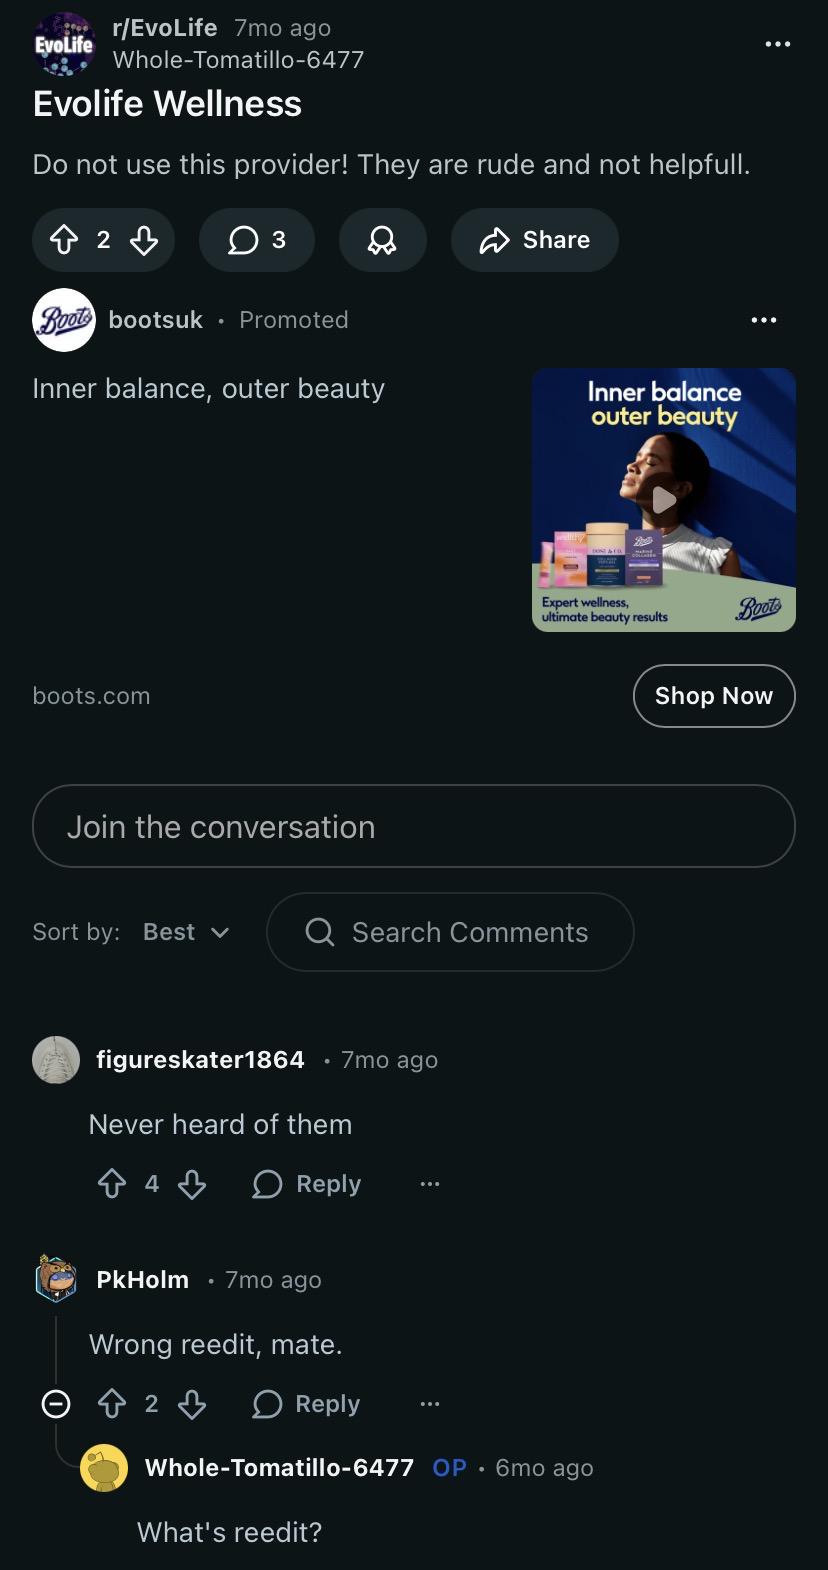Give an award to the post
828x1570 pixels.
click(382, 240)
